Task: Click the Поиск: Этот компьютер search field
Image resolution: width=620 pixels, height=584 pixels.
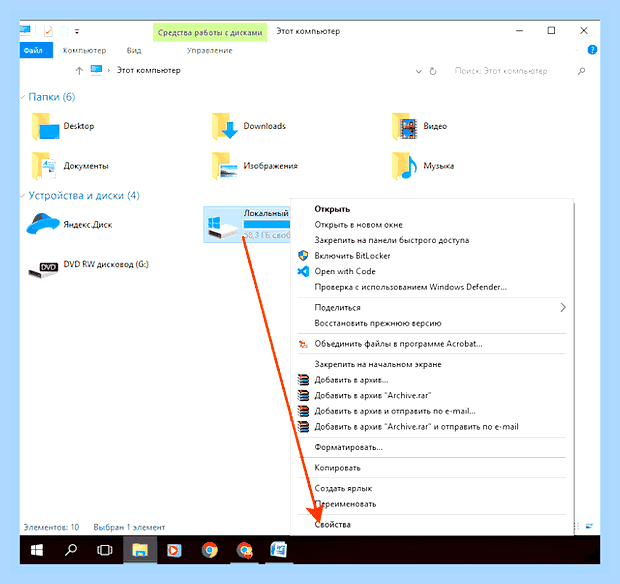Action: click(x=514, y=71)
